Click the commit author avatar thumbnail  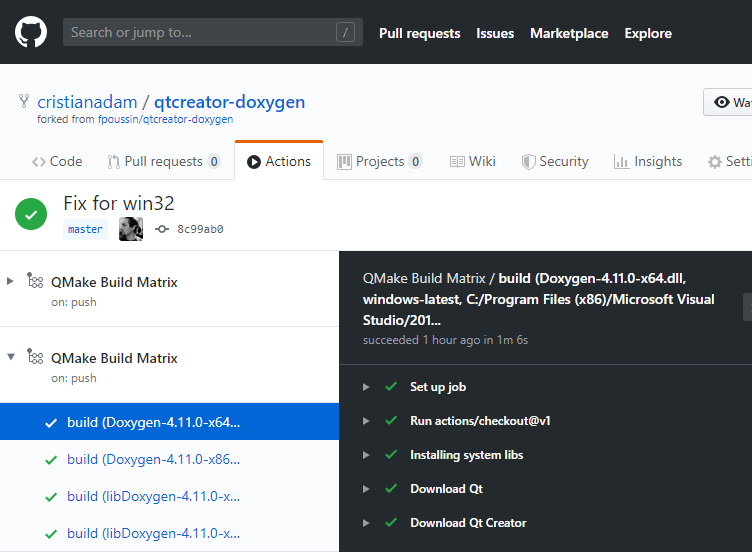tap(131, 229)
